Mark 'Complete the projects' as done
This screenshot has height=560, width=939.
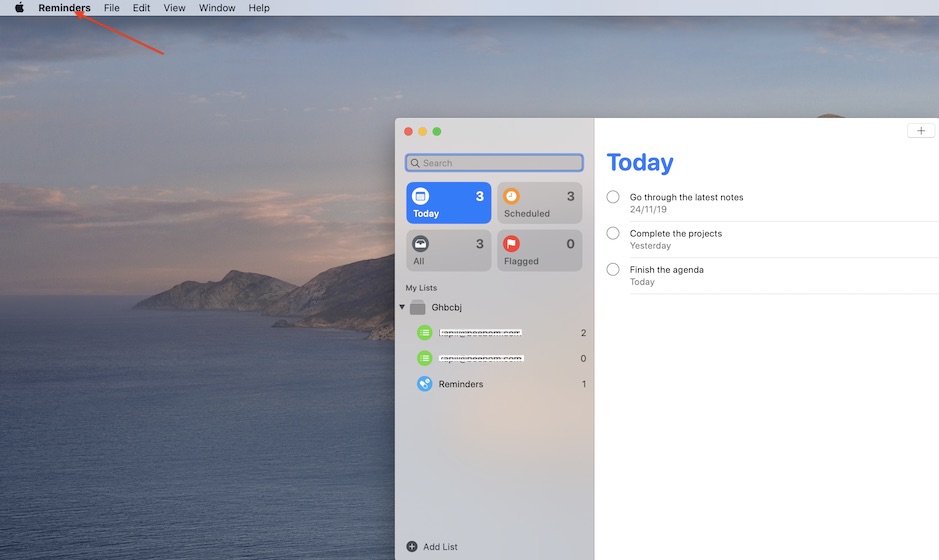613,233
